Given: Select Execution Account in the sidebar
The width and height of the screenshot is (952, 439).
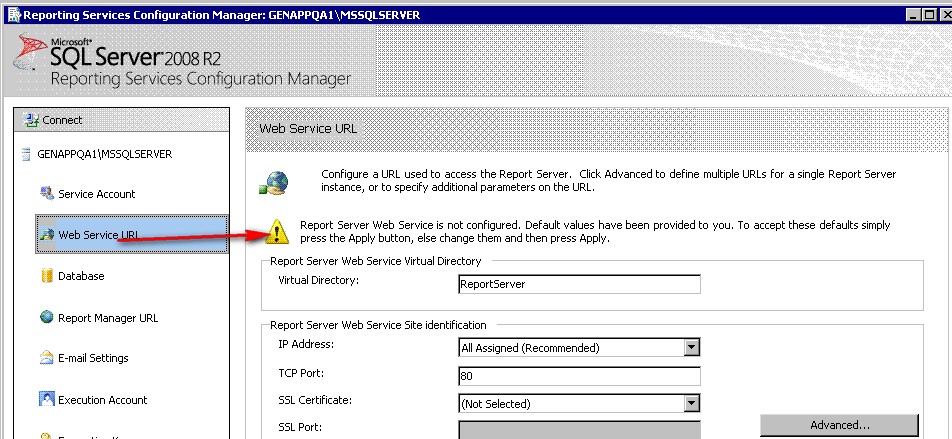Looking at the screenshot, I should pos(103,400).
